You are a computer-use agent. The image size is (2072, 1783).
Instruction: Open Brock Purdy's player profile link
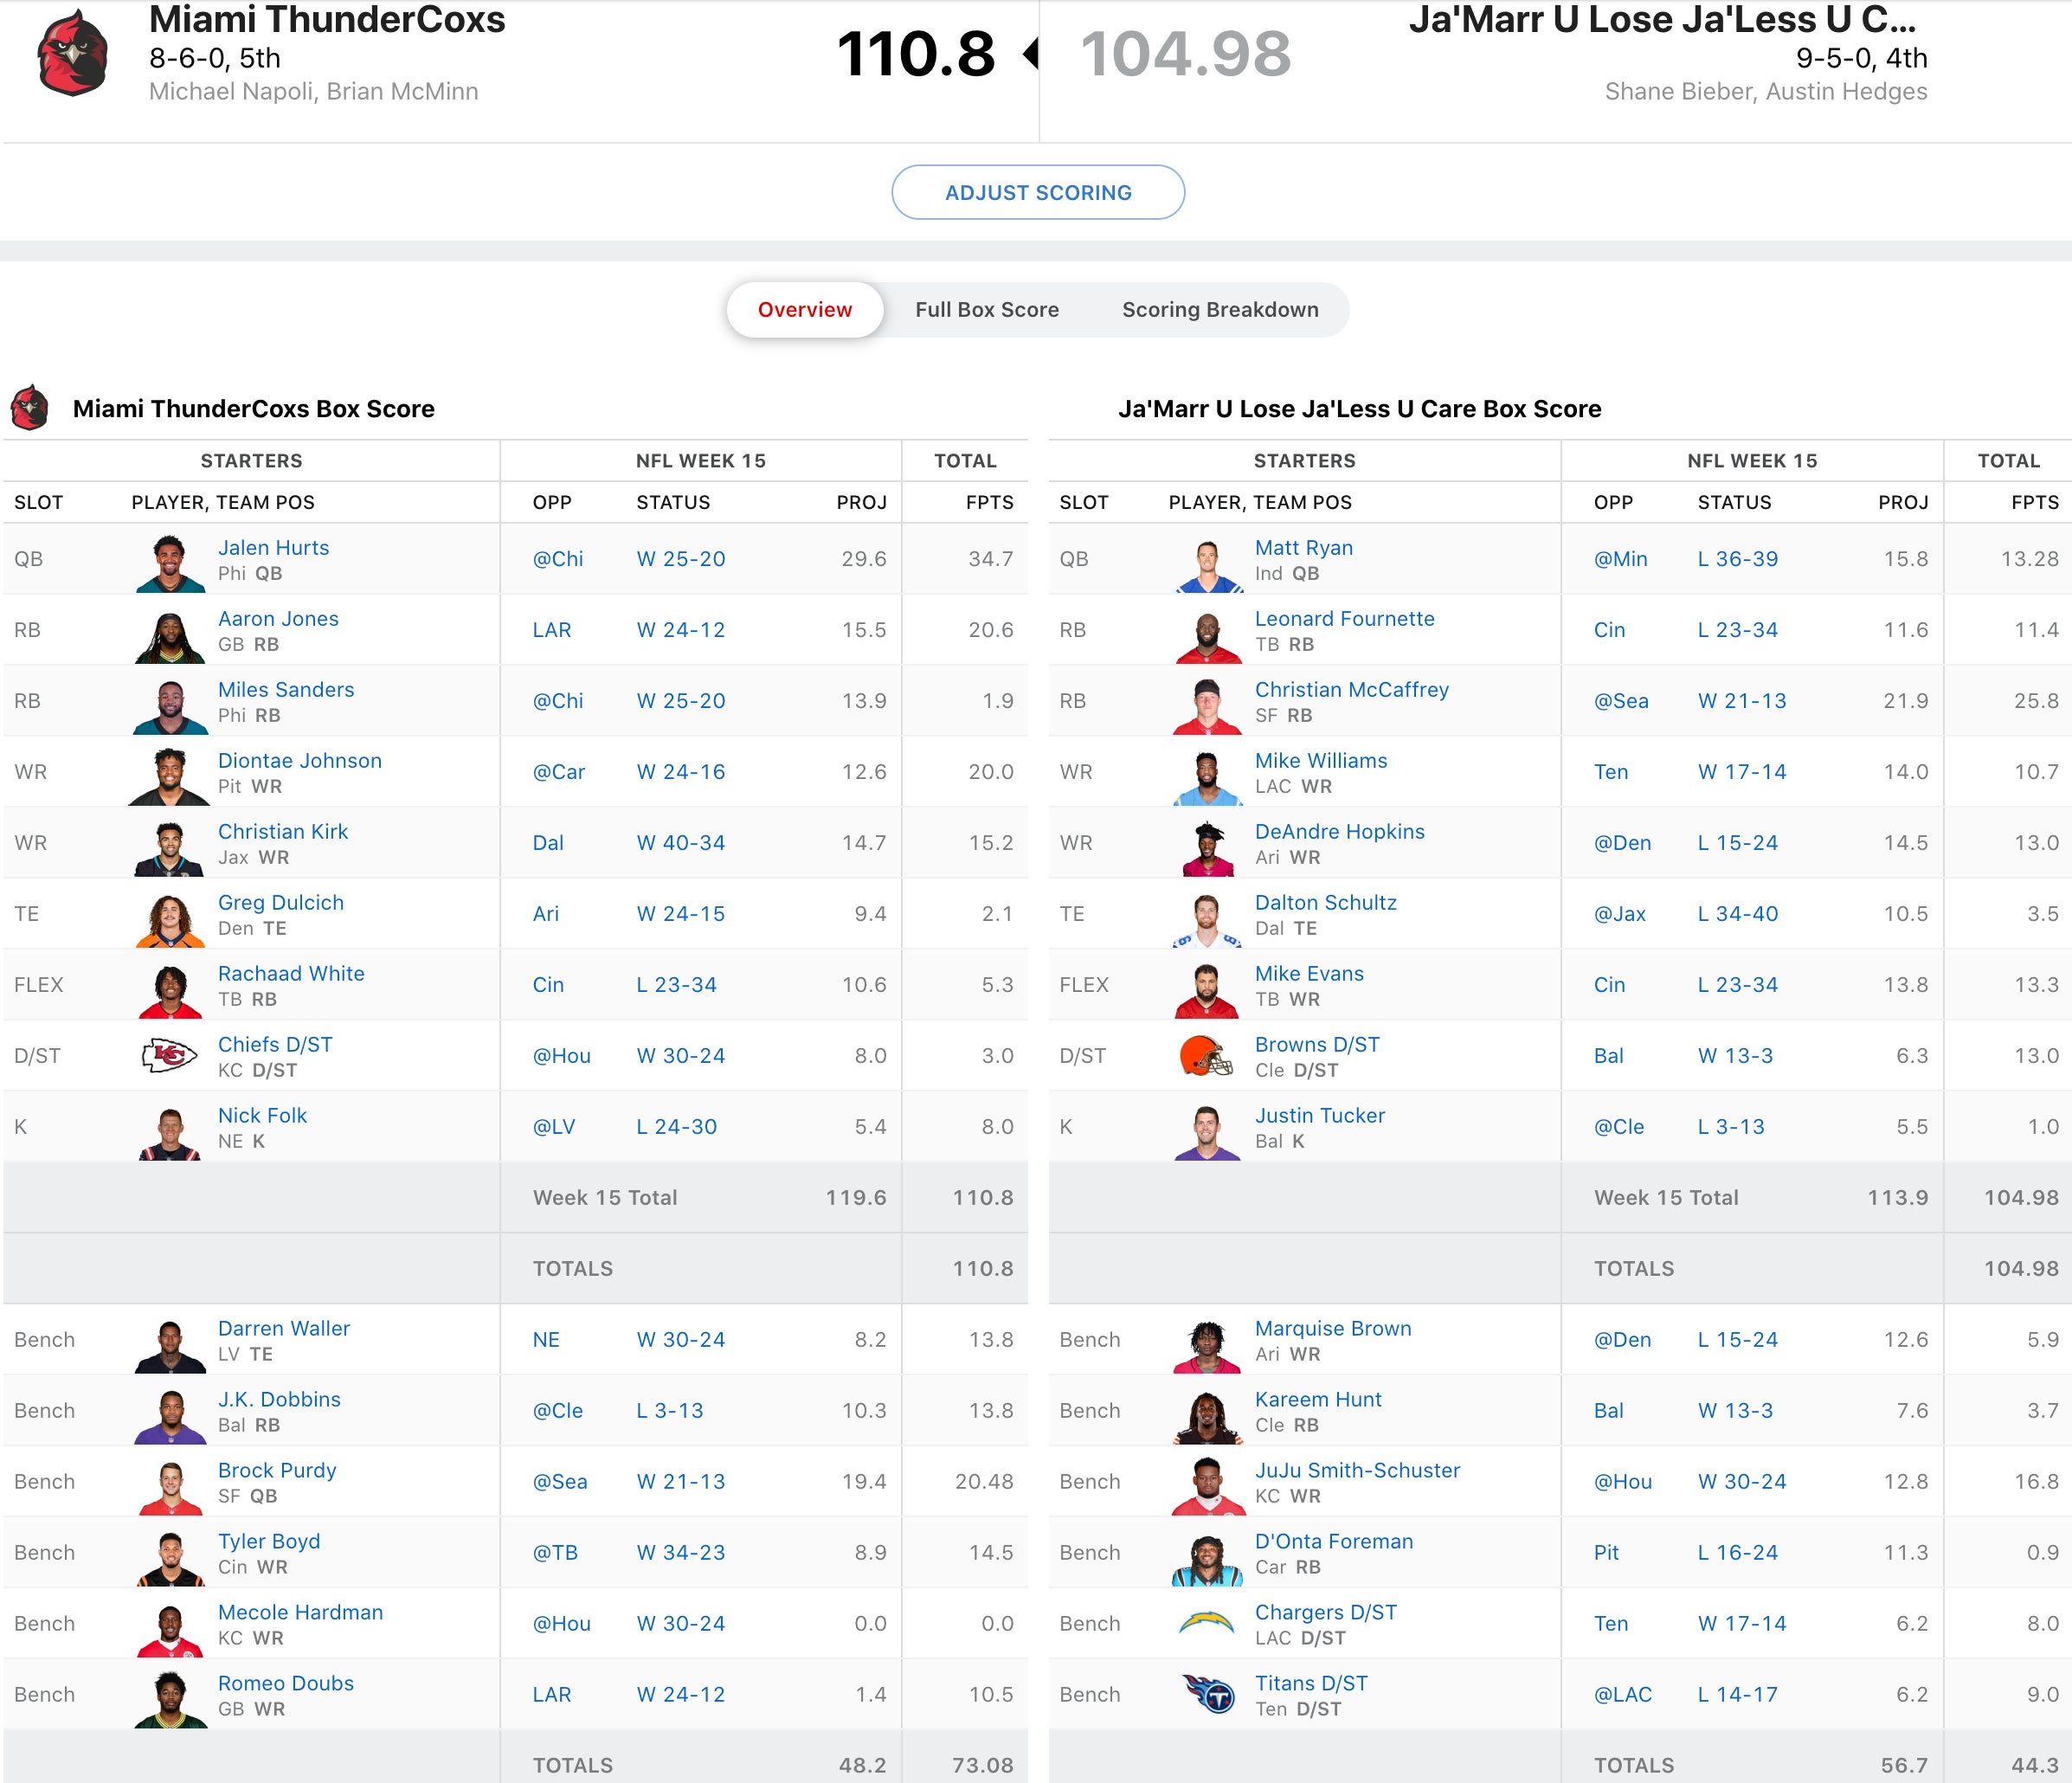coord(277,1470)
